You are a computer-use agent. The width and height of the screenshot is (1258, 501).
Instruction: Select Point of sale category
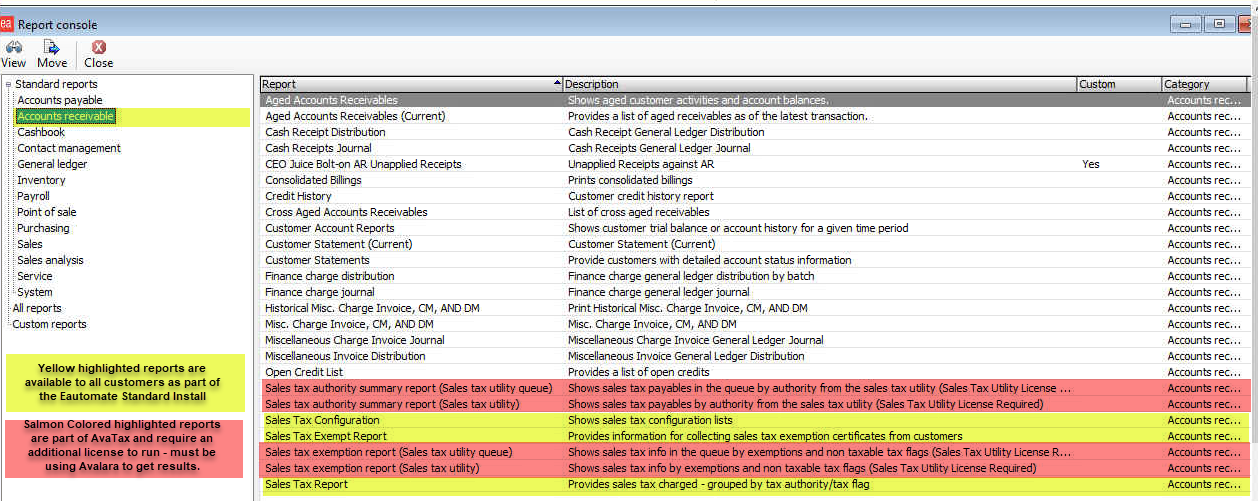tap(46, 212)
